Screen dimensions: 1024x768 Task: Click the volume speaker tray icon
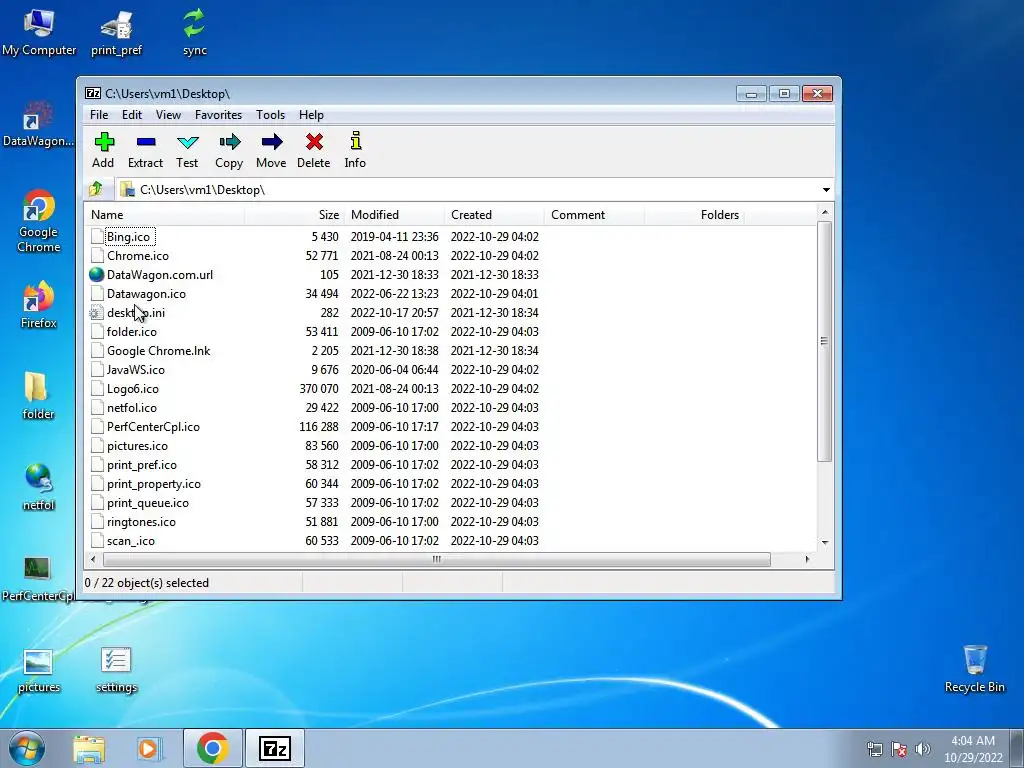[x=923, y=749]
